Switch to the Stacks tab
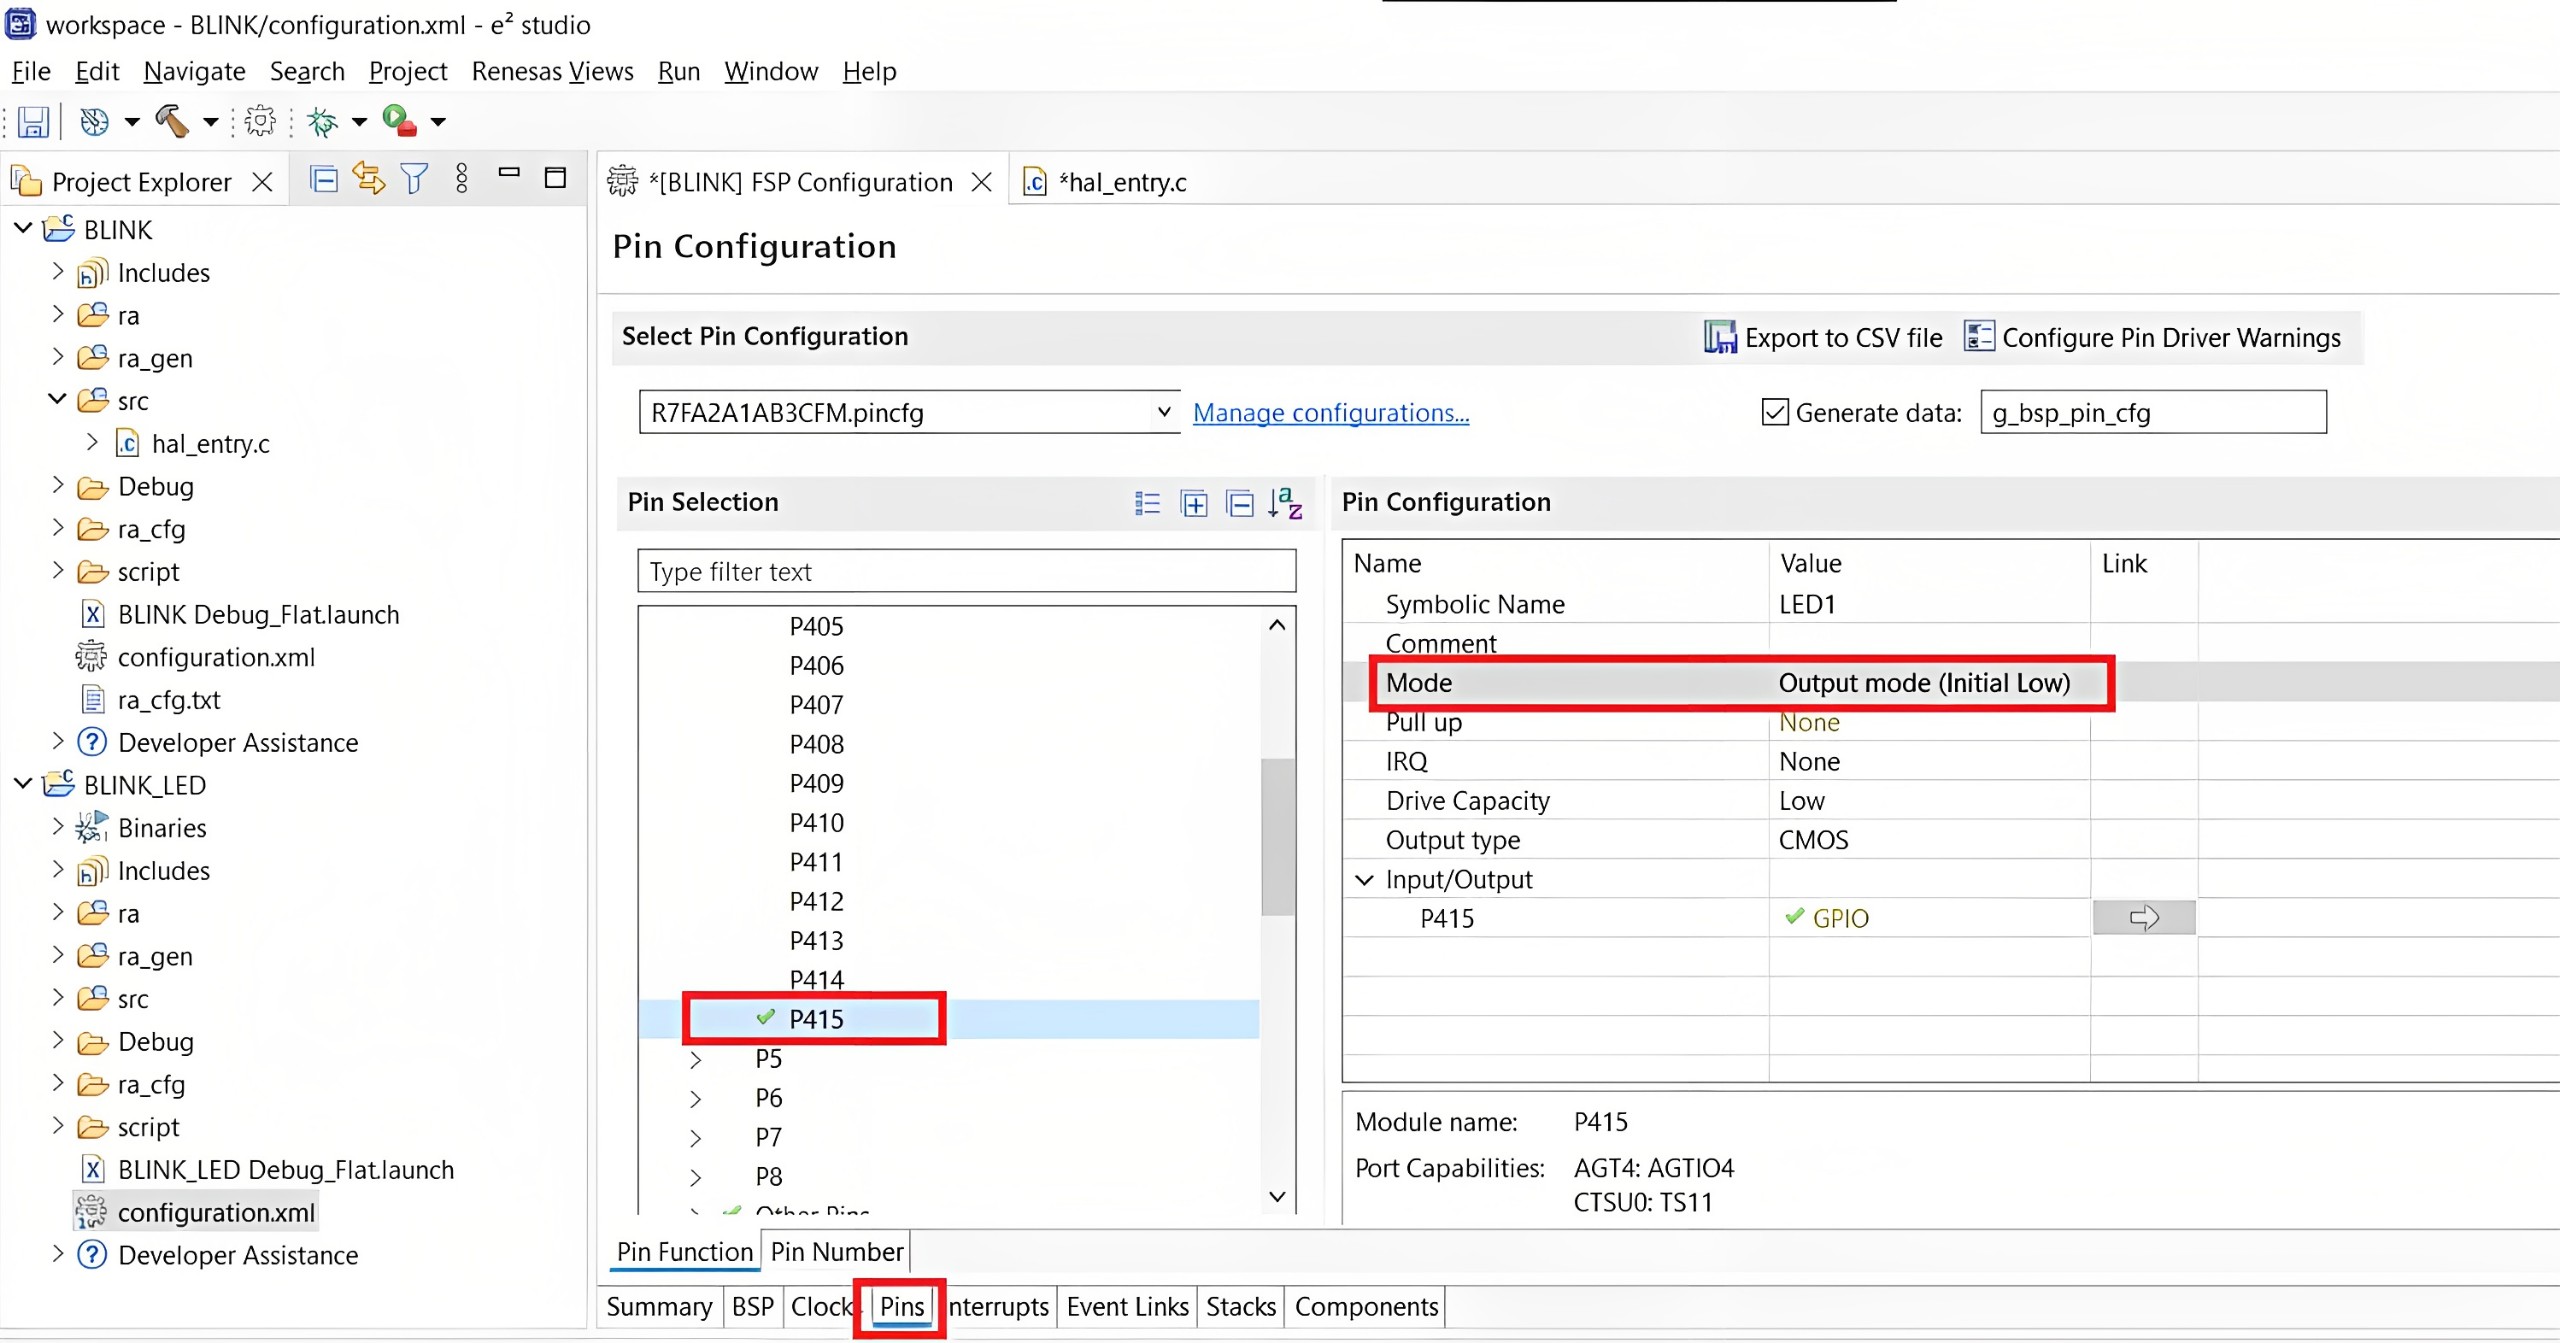Viewport: 2560px width, 1343px height. click(x=1241, y=1306)
